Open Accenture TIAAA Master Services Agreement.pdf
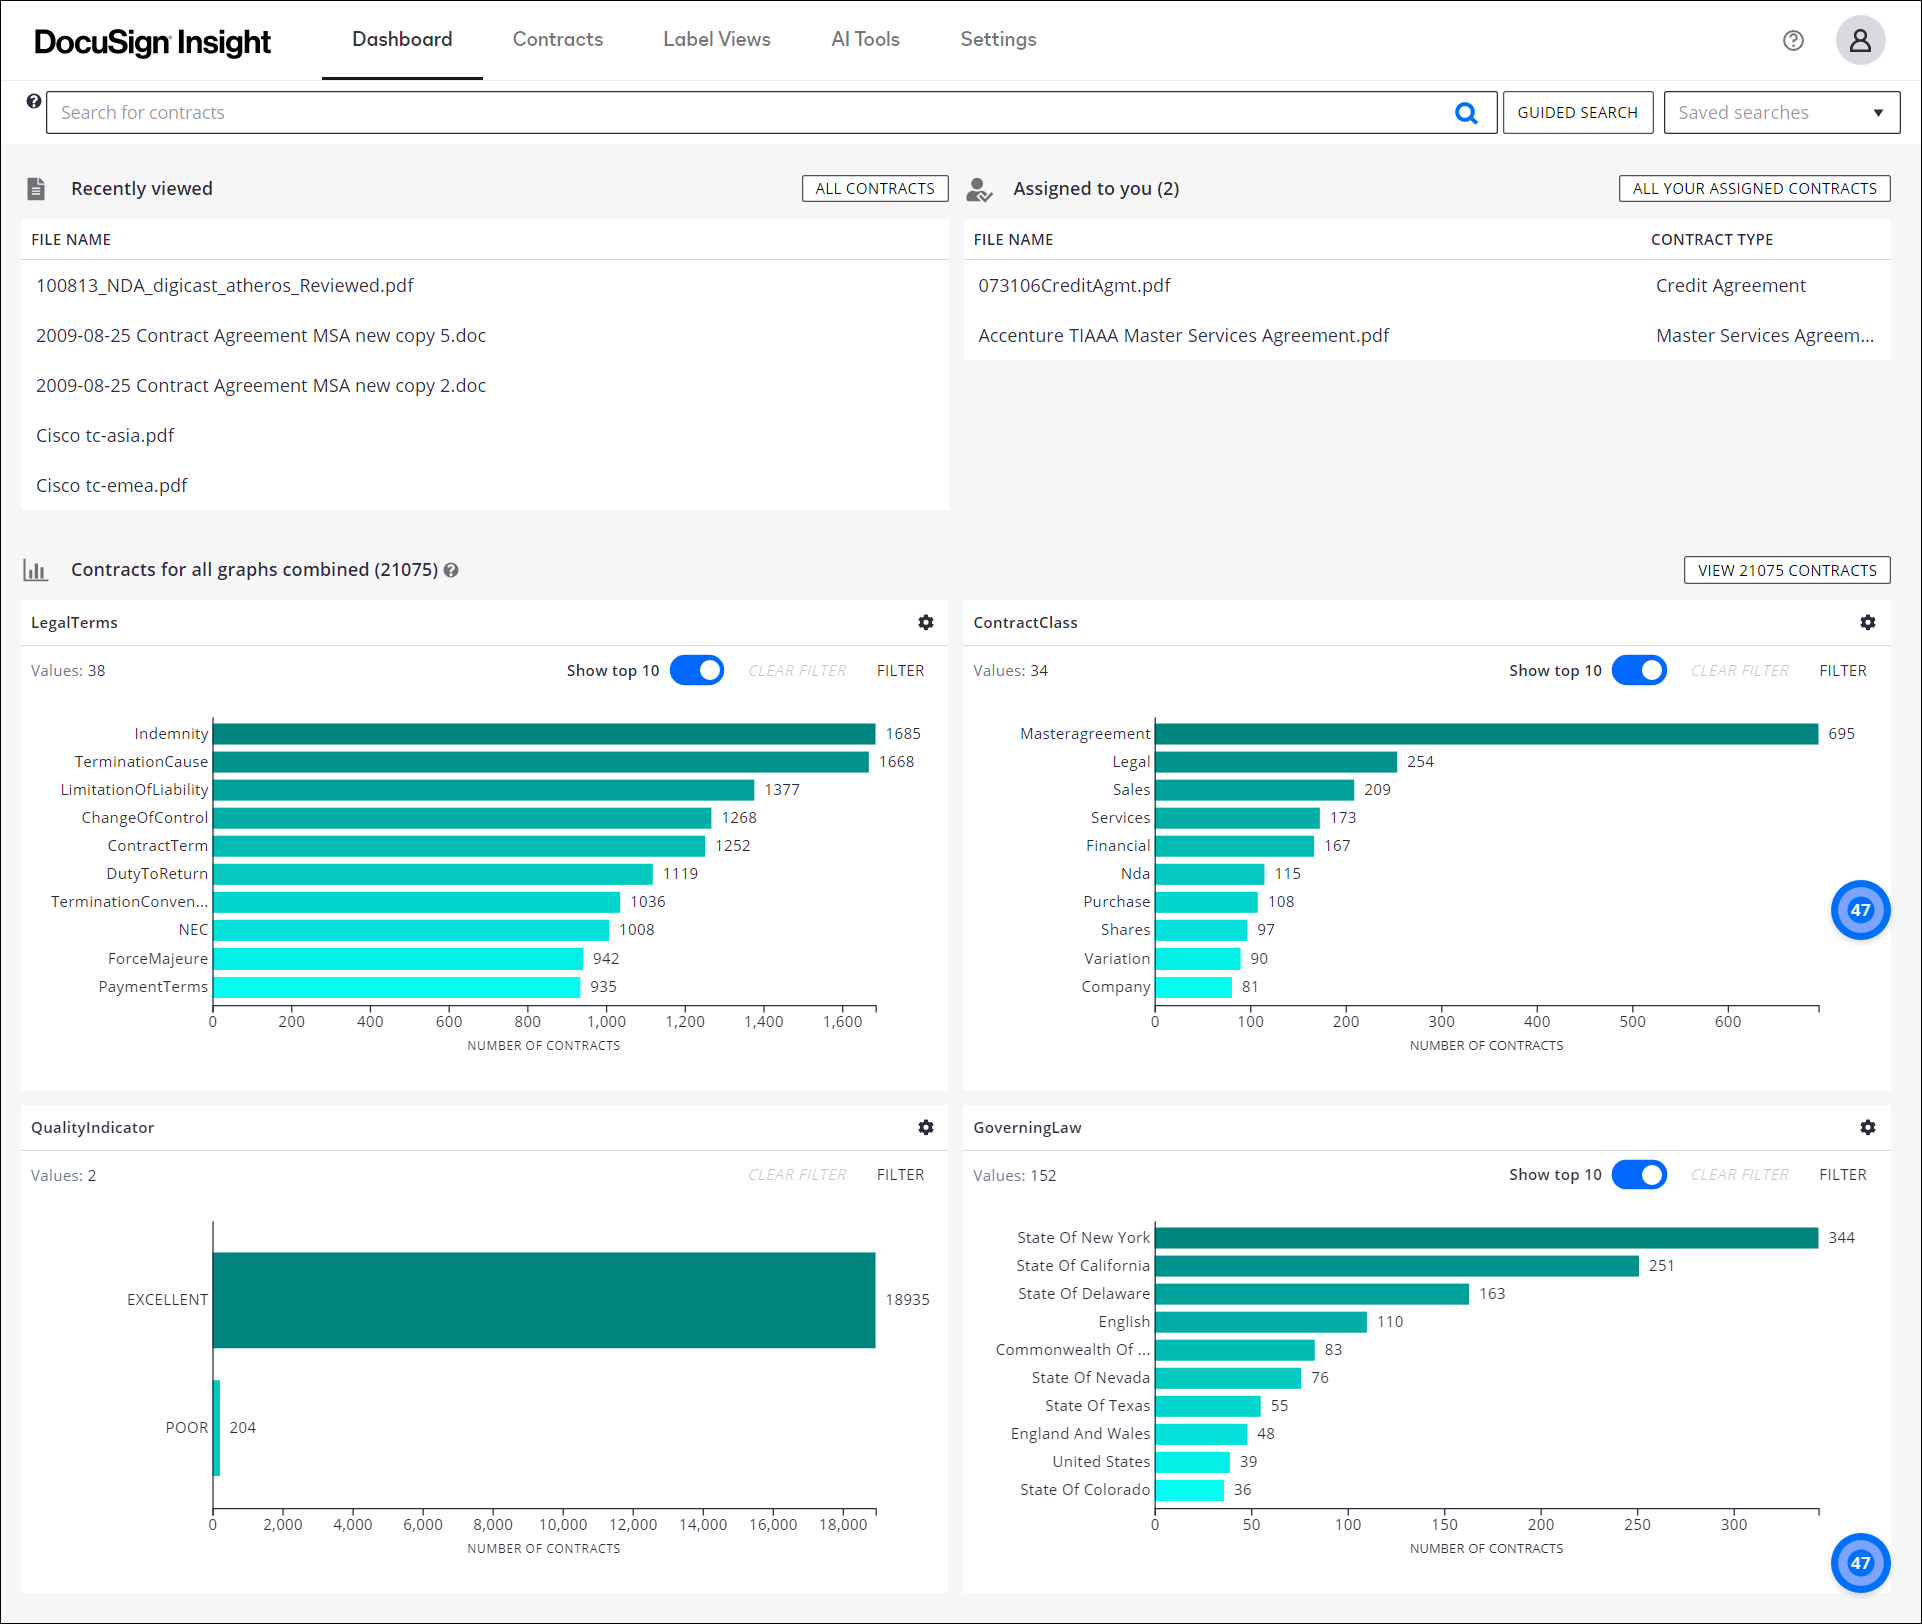This screenshot has width=1922, height=1624. (x=1183, y=335)
